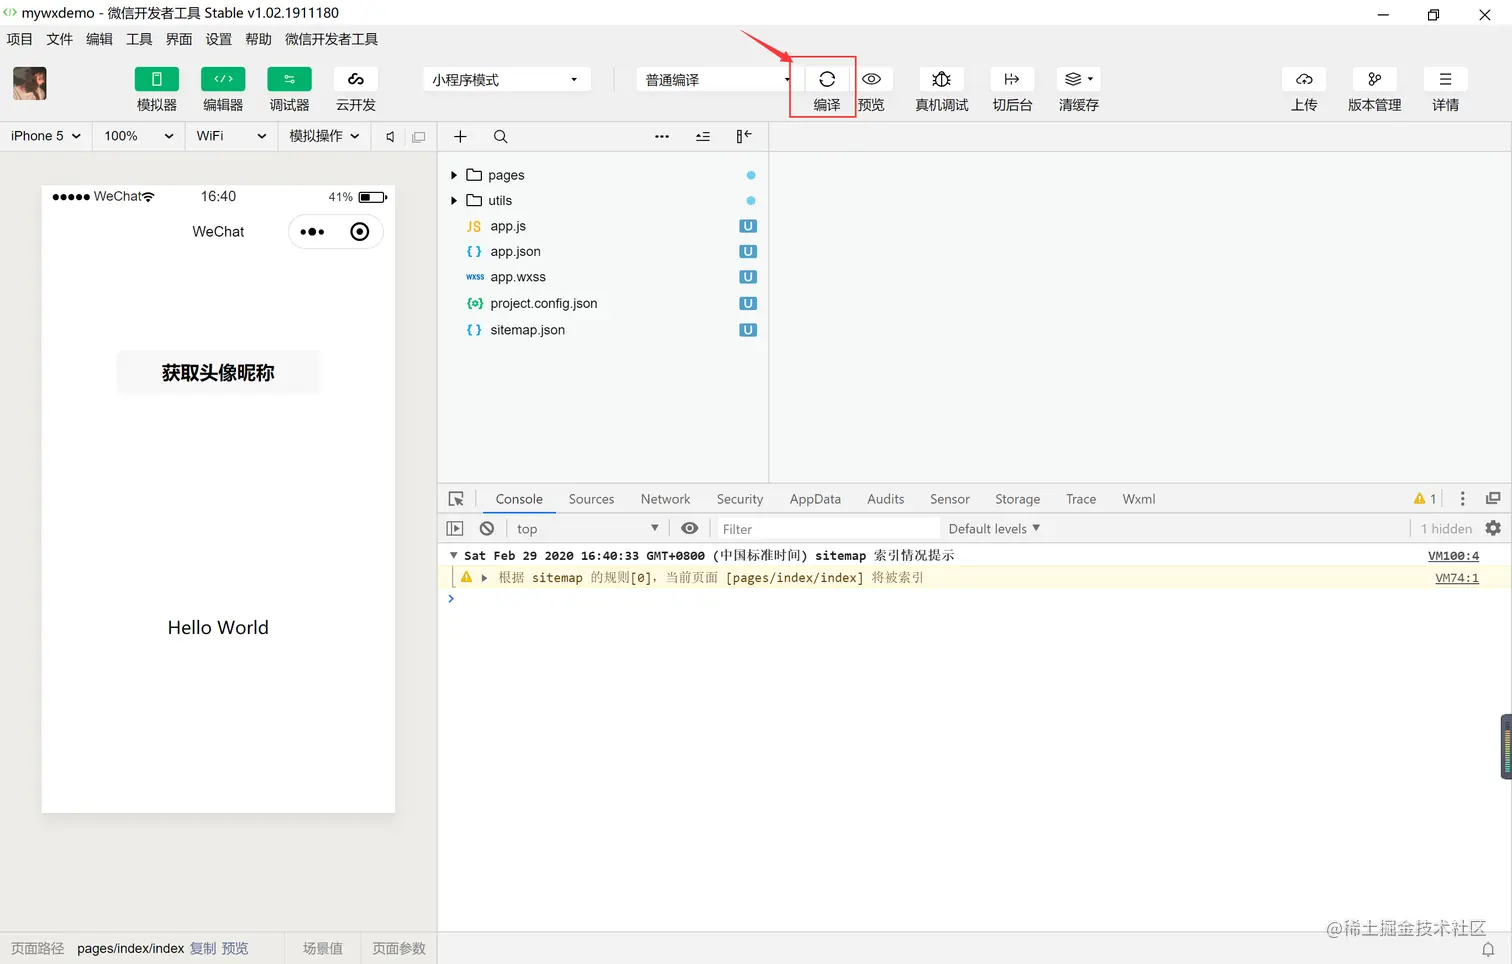
Task: Toggle the 调试器 debugger panel button
Action: (x=289, y=79)
